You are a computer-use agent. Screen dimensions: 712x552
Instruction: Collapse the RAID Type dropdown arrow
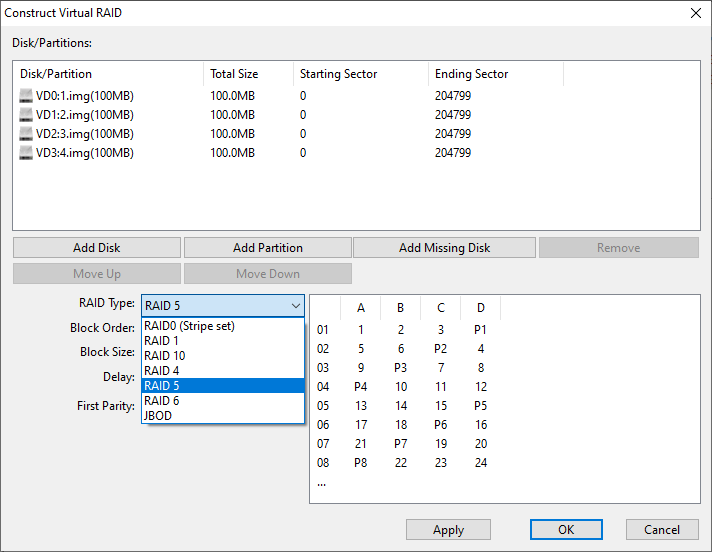295,306
